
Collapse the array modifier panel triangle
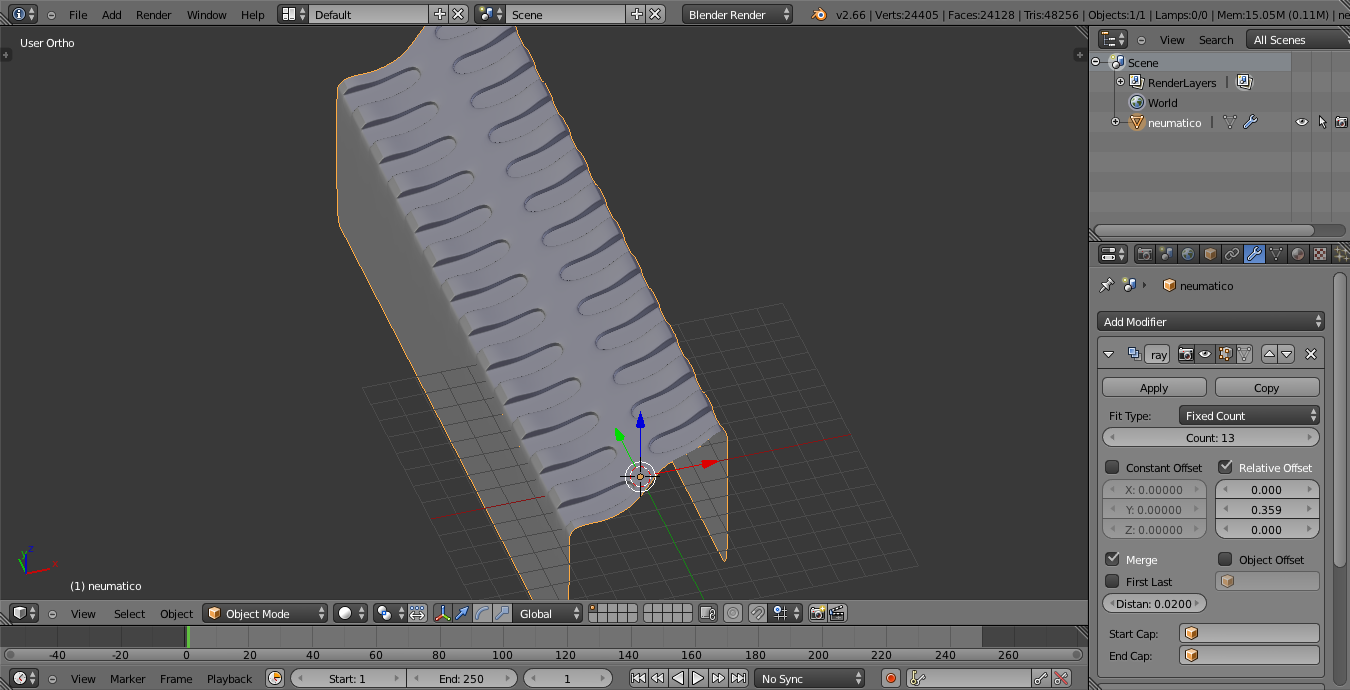coord(1108,354)
